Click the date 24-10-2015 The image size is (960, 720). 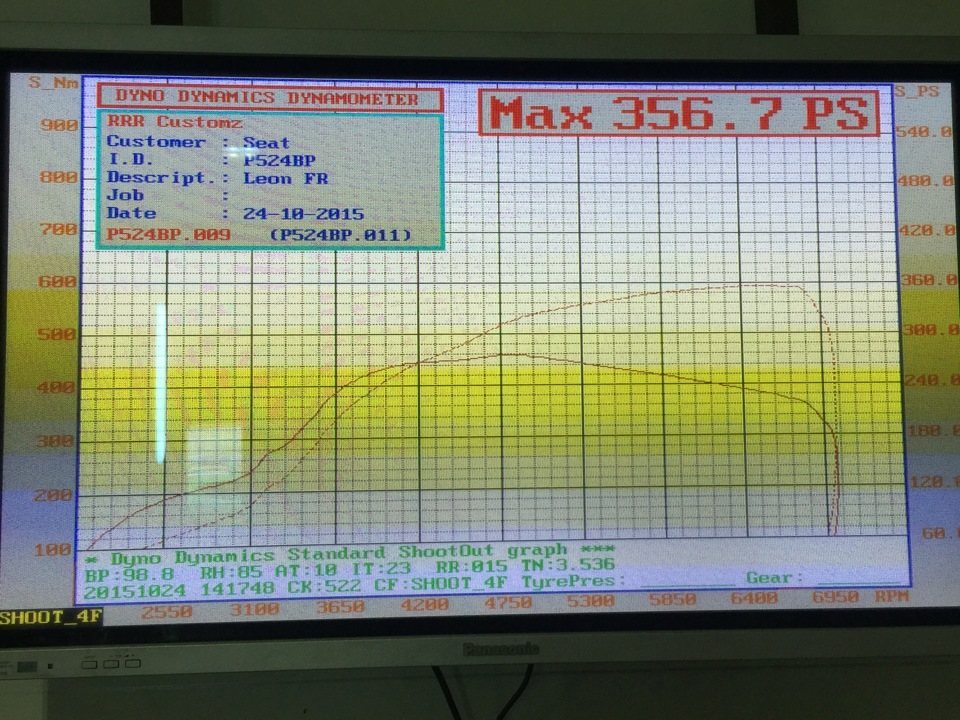303,214
